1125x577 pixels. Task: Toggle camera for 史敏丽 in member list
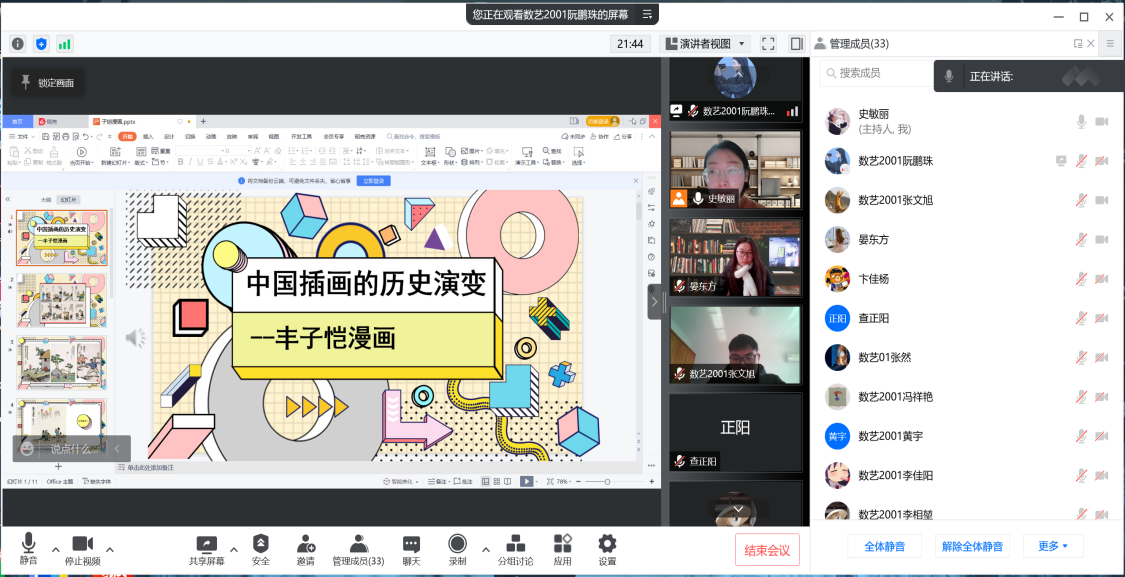[1101, 122]
